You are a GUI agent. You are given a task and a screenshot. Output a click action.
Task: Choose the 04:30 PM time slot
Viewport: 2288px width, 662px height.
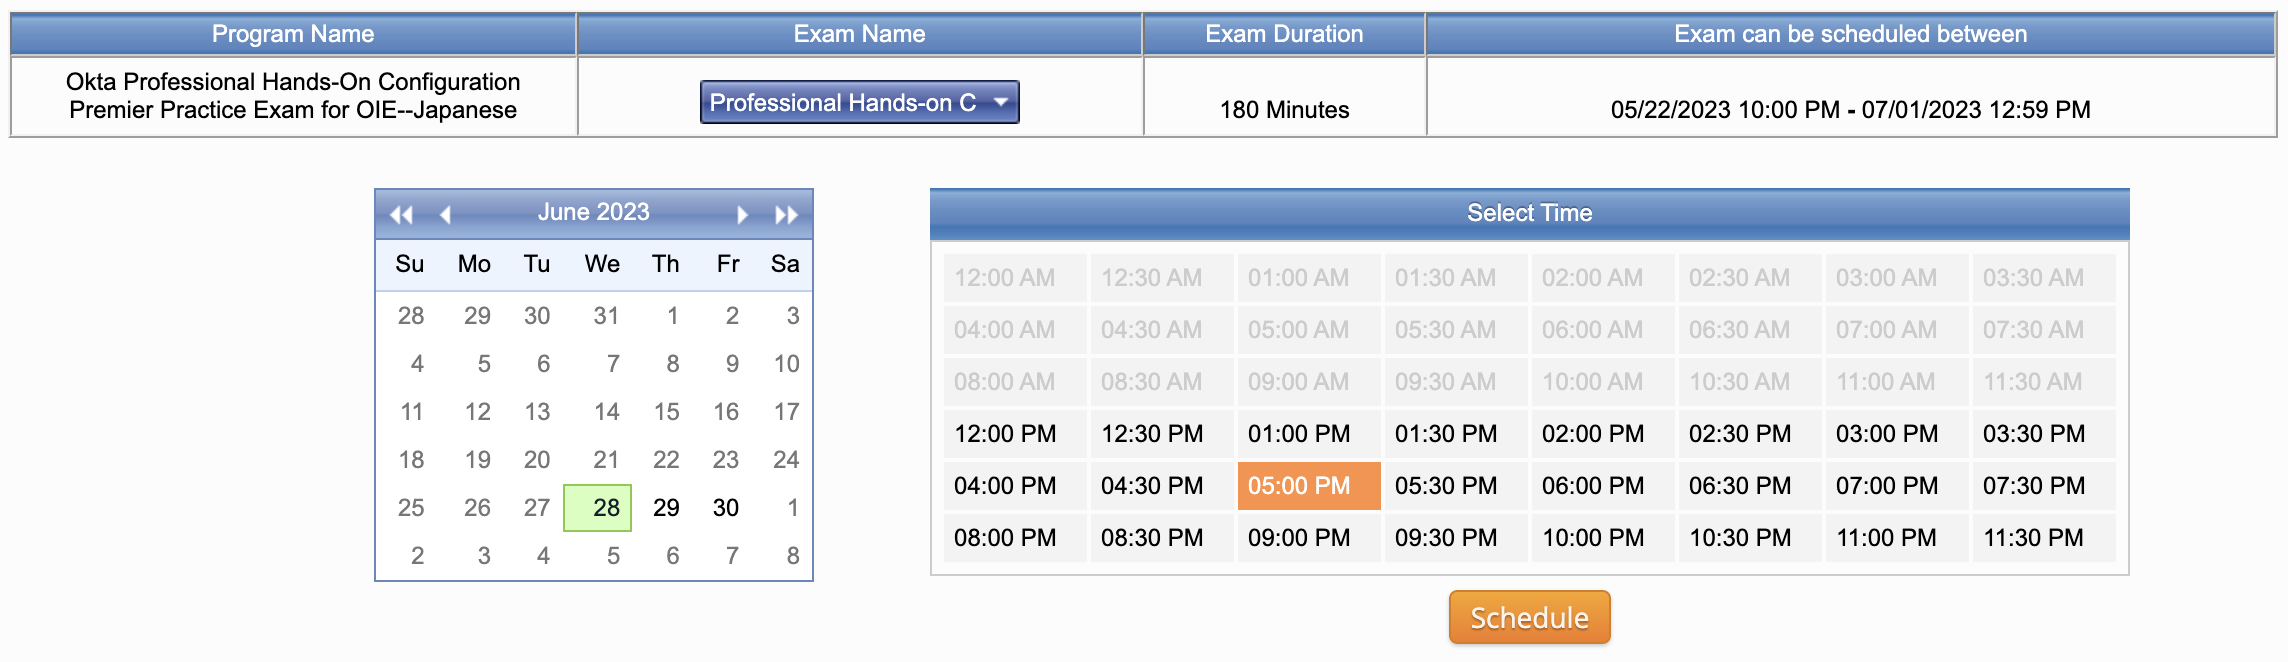1152,486
